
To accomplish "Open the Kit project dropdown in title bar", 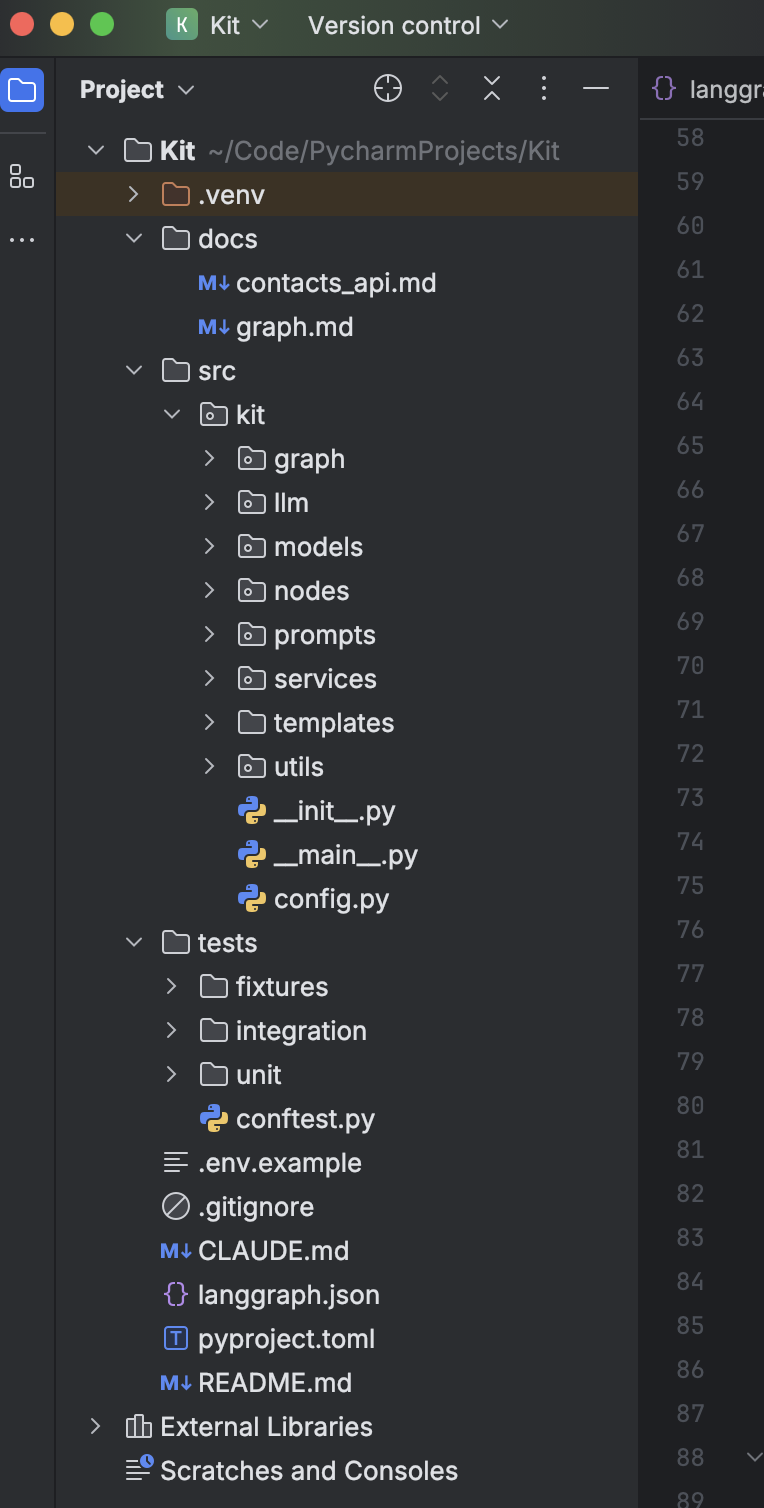I will tap(218, 25).
